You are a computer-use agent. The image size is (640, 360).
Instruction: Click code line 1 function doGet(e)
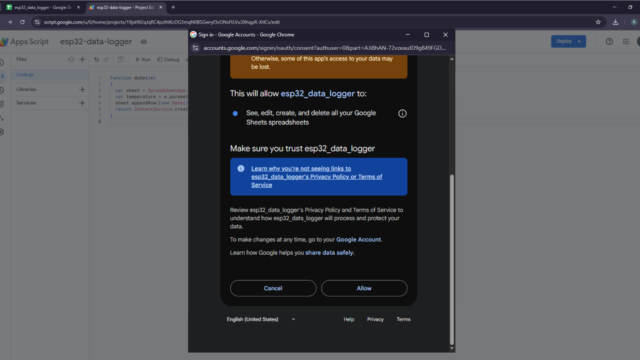(x=133, y=78)
